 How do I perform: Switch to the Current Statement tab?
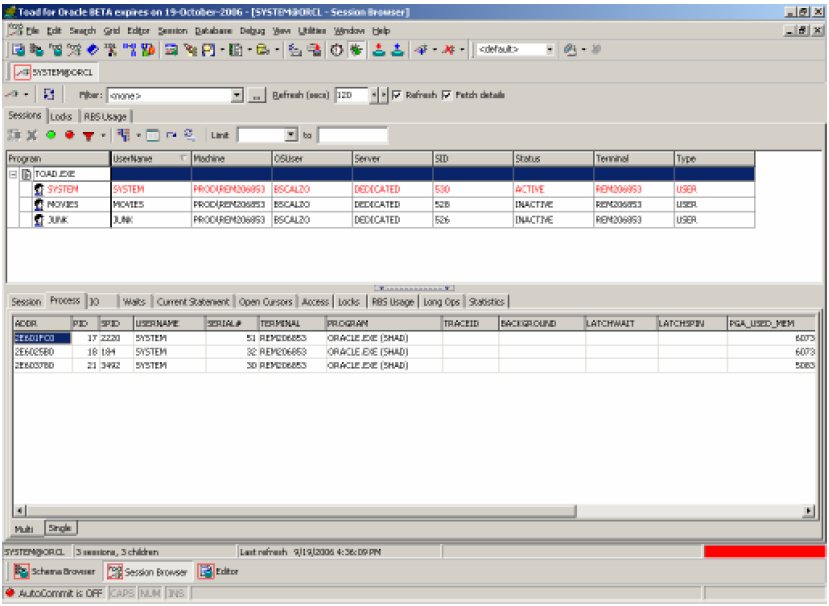pyautogui.click(x=193, y=302)
